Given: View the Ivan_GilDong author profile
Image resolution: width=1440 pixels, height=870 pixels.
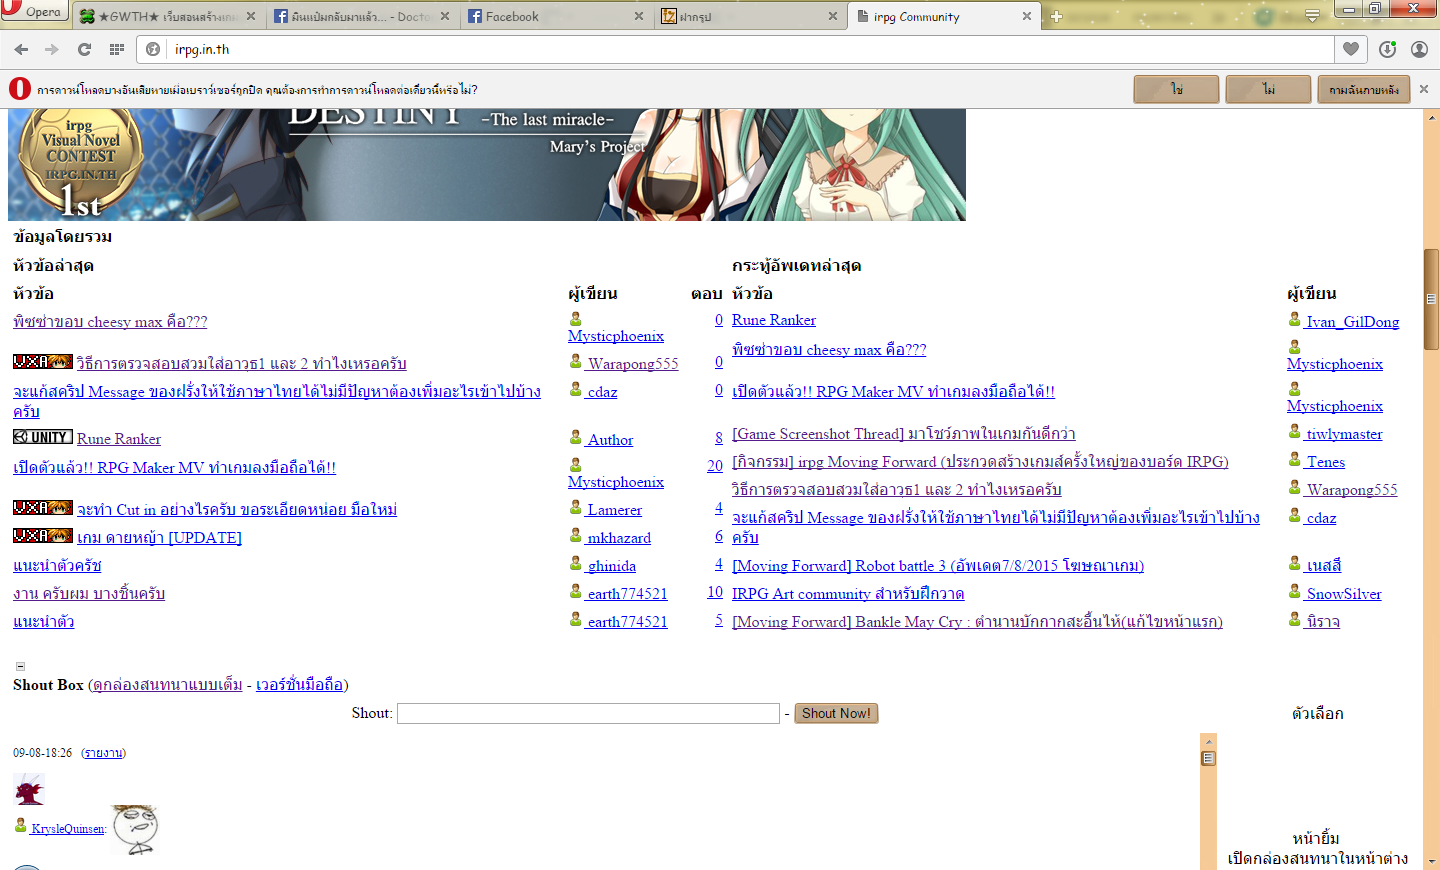Looking at the screenshot, I should (1353, 322).
